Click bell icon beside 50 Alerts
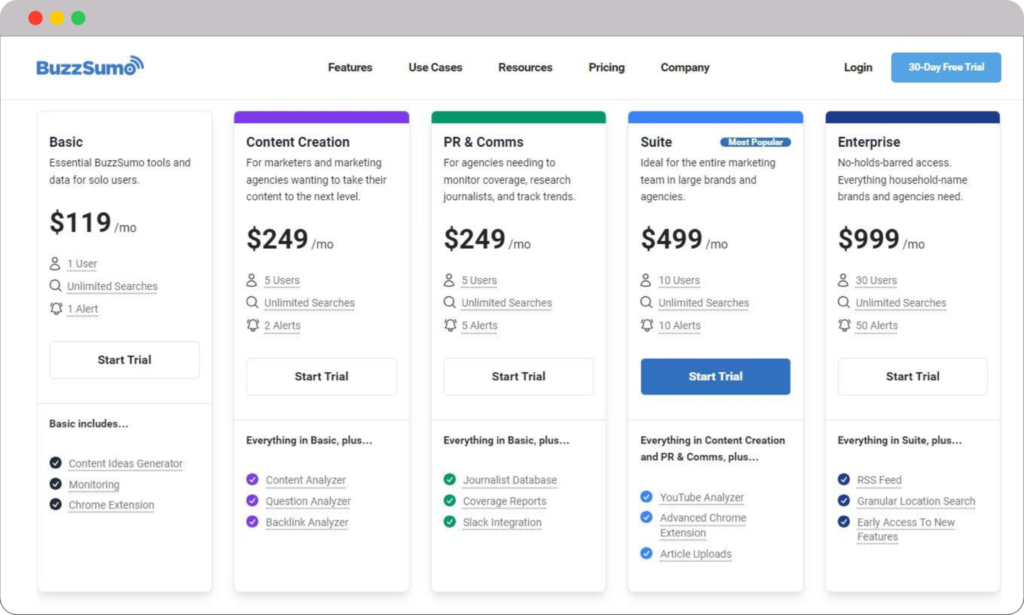The image size is (1024, 615). coord(844,325)
